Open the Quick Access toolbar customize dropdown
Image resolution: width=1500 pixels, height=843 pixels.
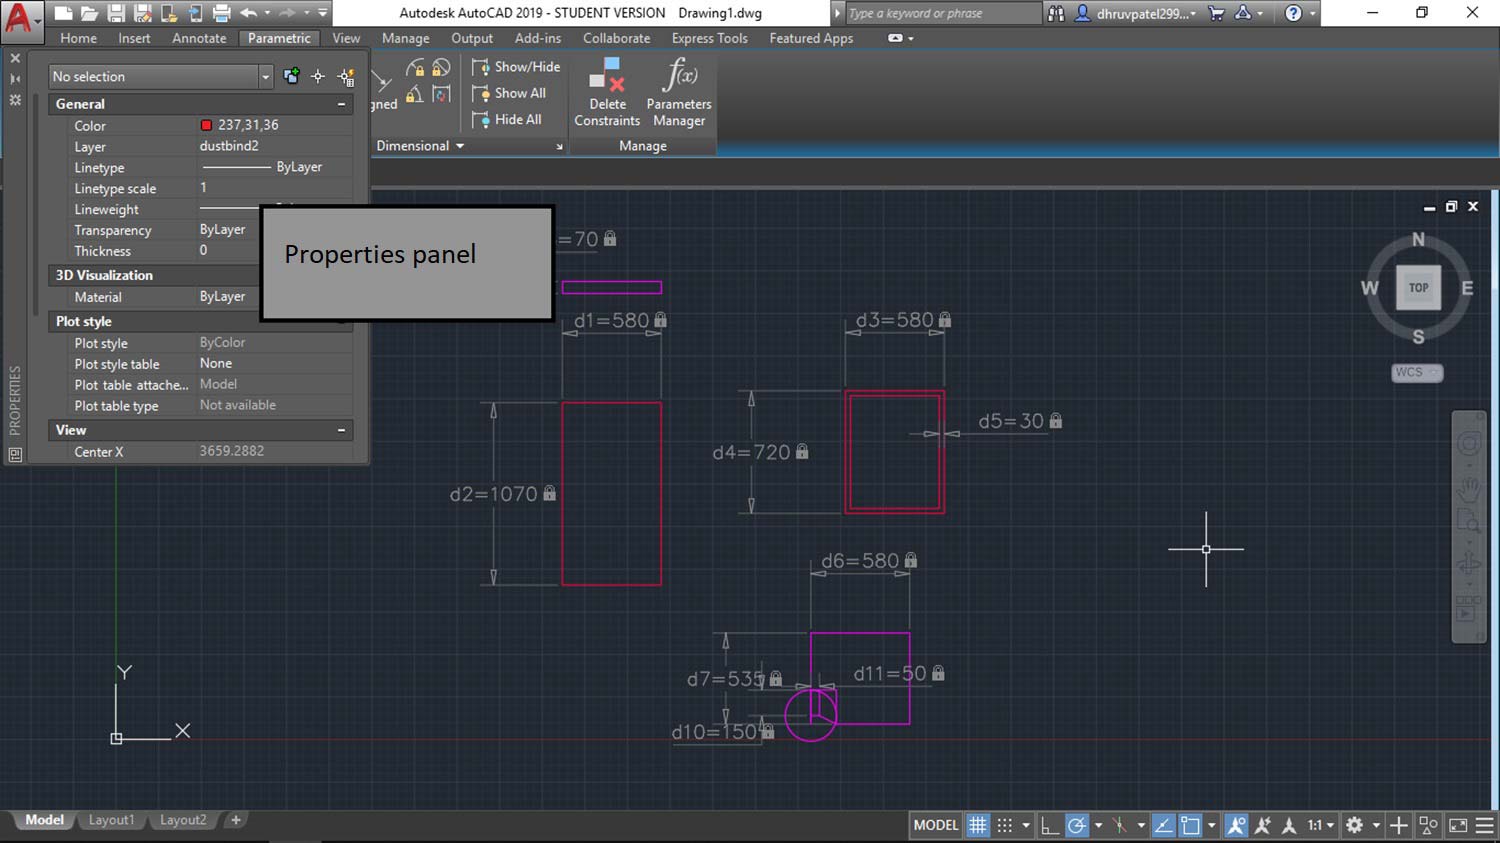pos(322,13)
